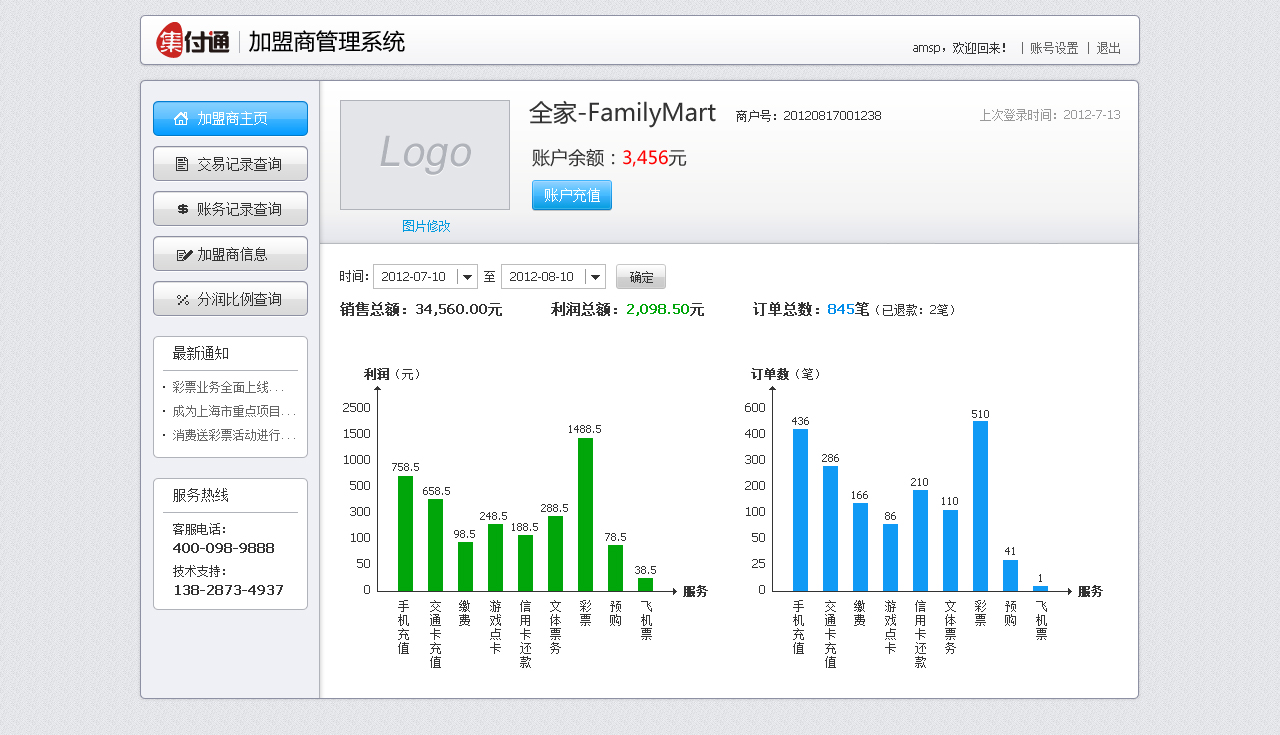Viewport: 1280px width, 735px height.
Task: Click the blue orders bar labeled 286
Action: [x=830, y=528]
